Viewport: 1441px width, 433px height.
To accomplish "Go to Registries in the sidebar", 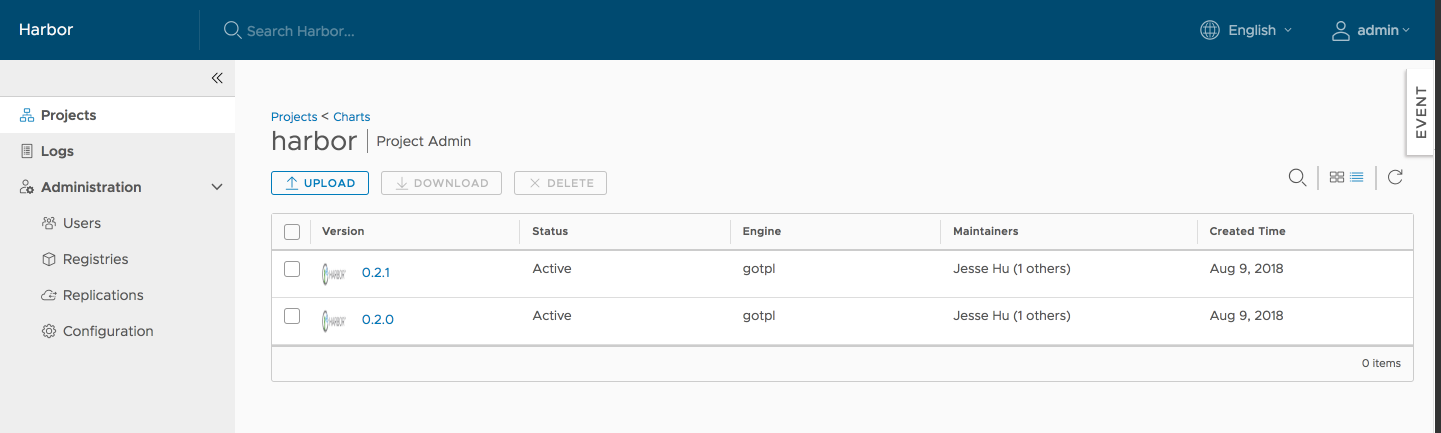I will (95, 259).
